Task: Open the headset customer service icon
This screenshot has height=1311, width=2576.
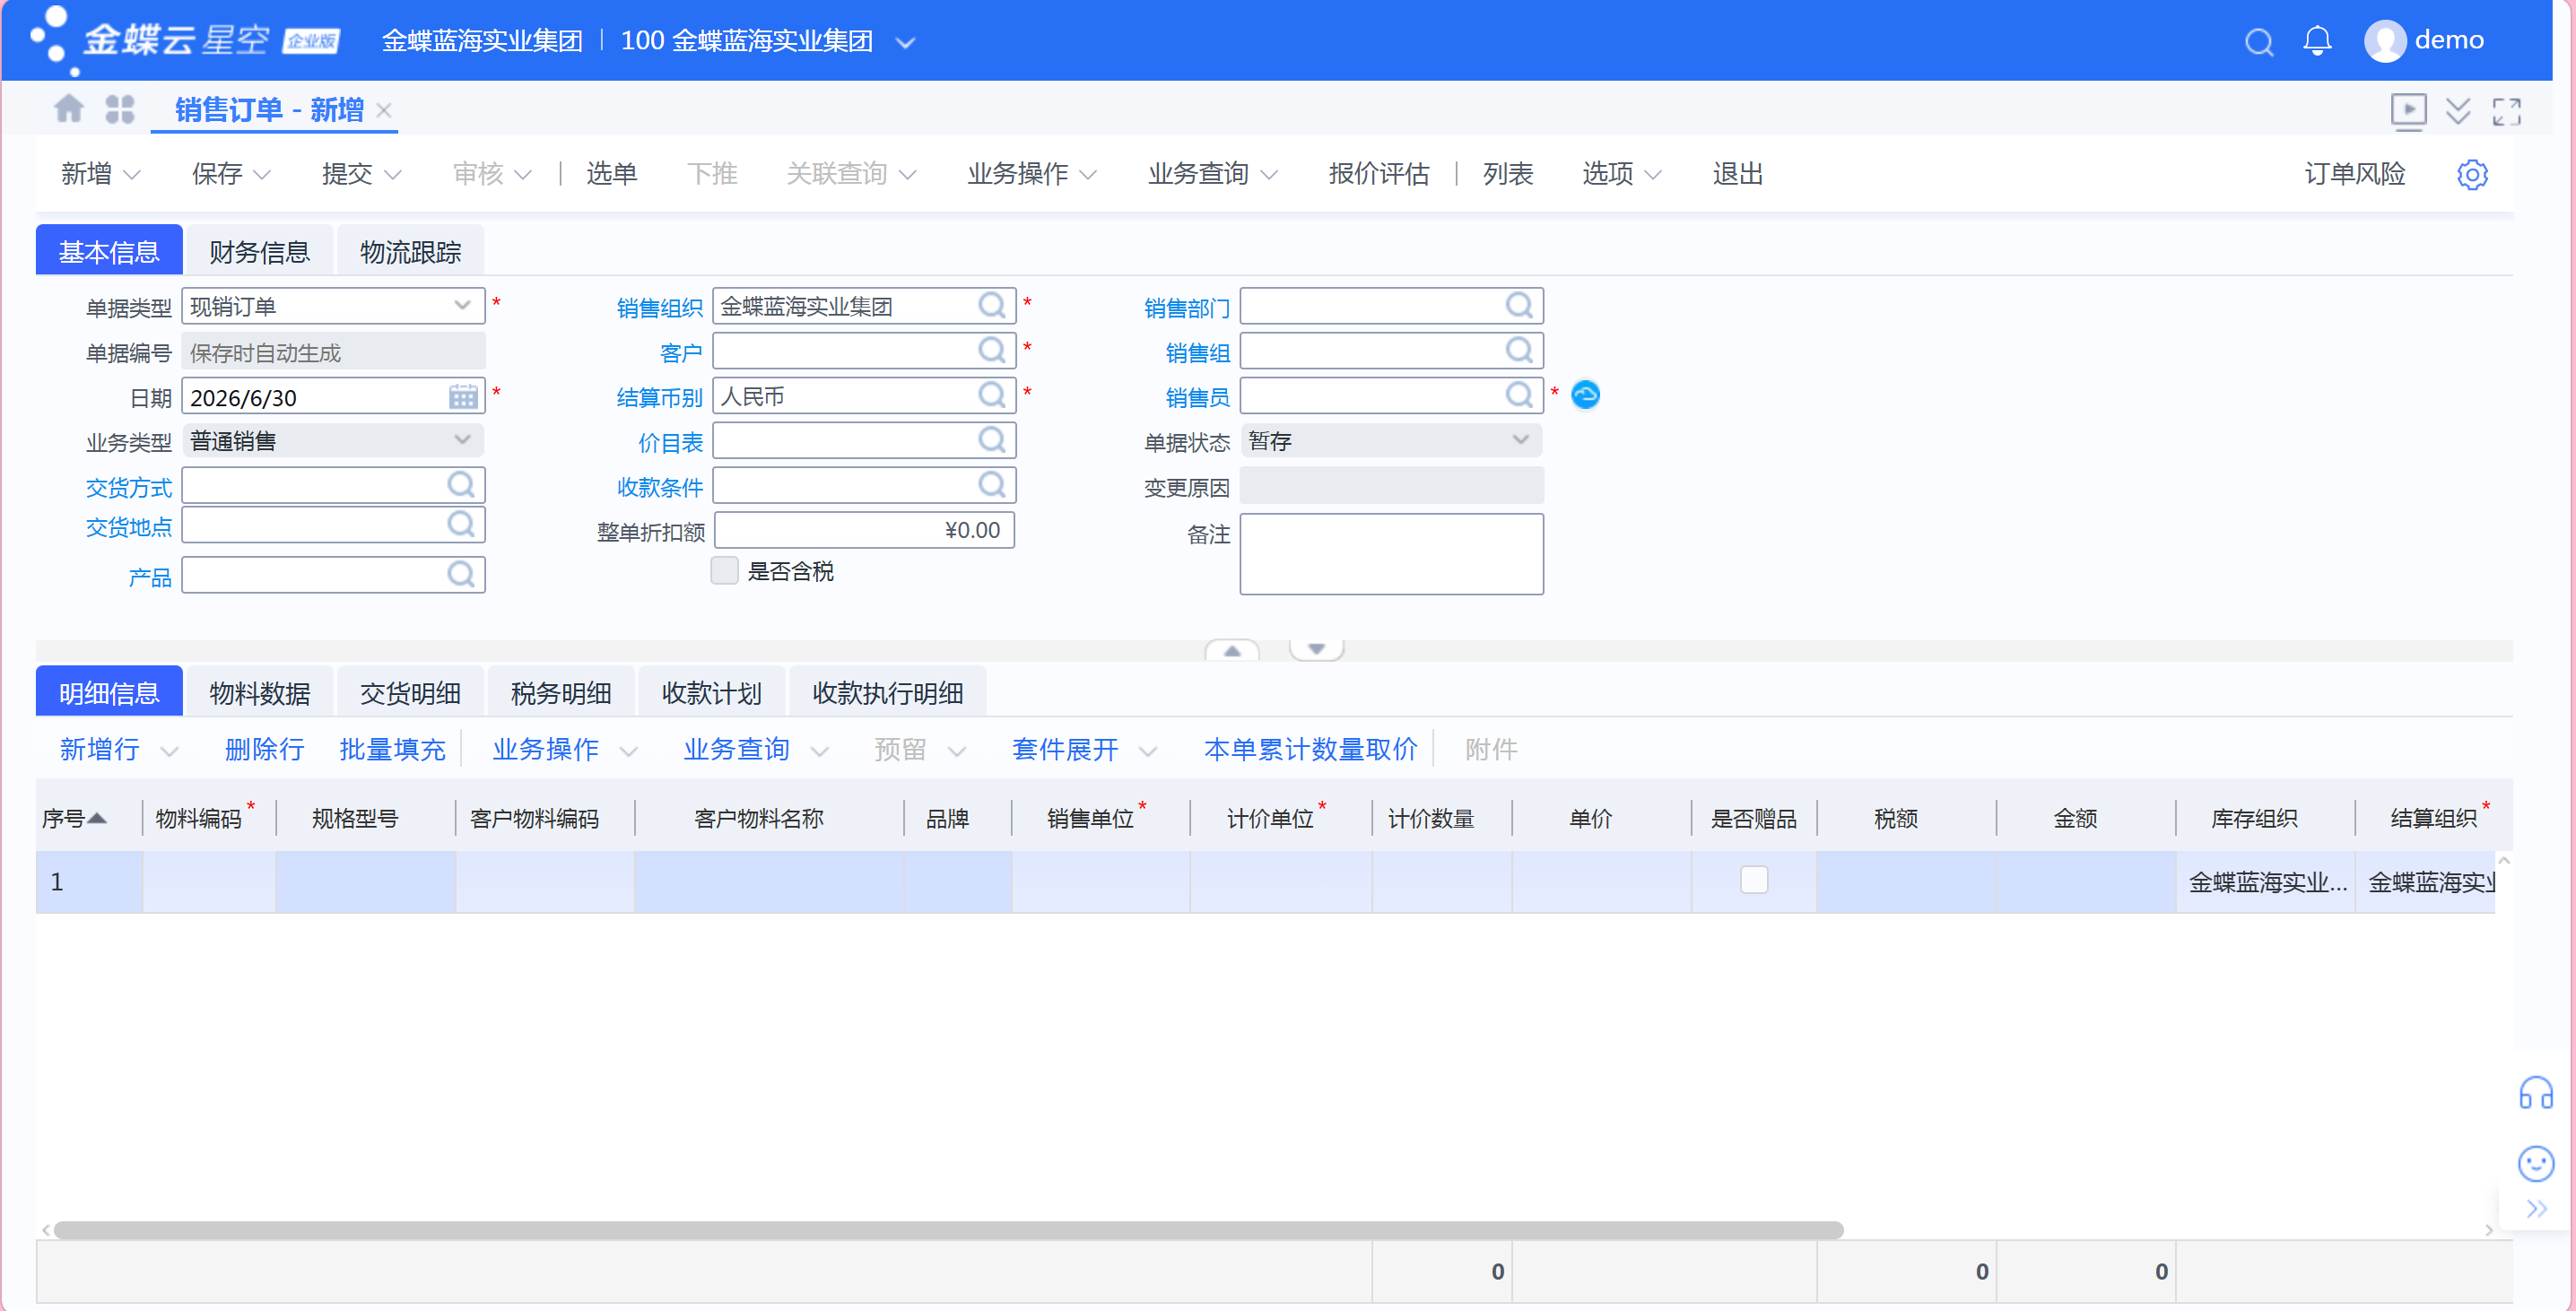Action: 2535,1093
